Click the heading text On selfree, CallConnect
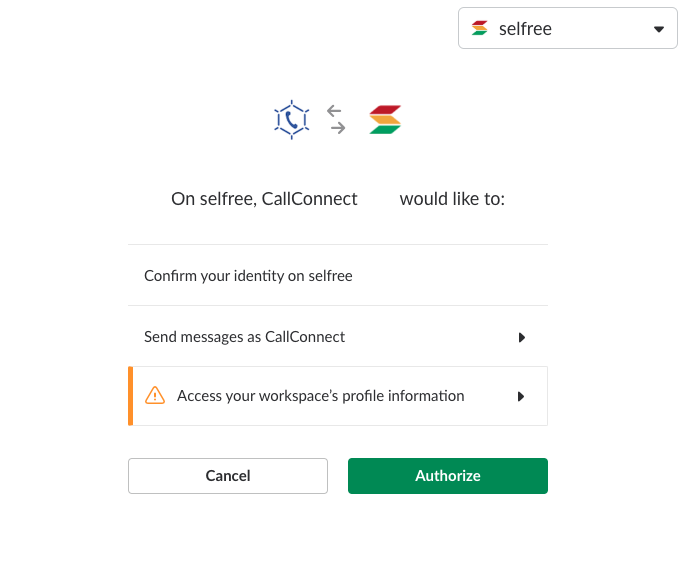Screen dimensions: 680x564 click(264, 199)
